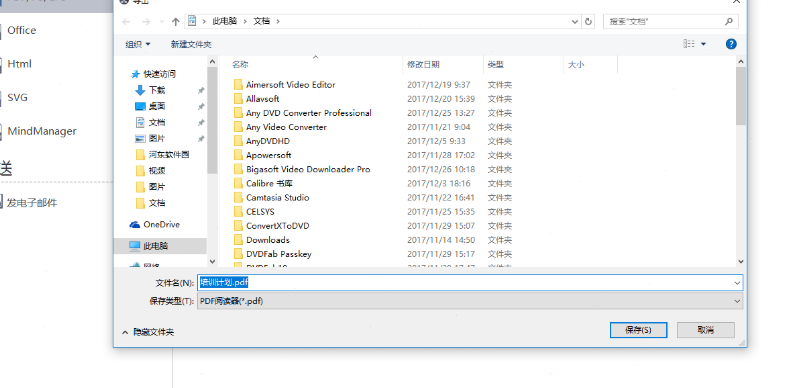Refresh the current folder listing

(x=589, y=22)
